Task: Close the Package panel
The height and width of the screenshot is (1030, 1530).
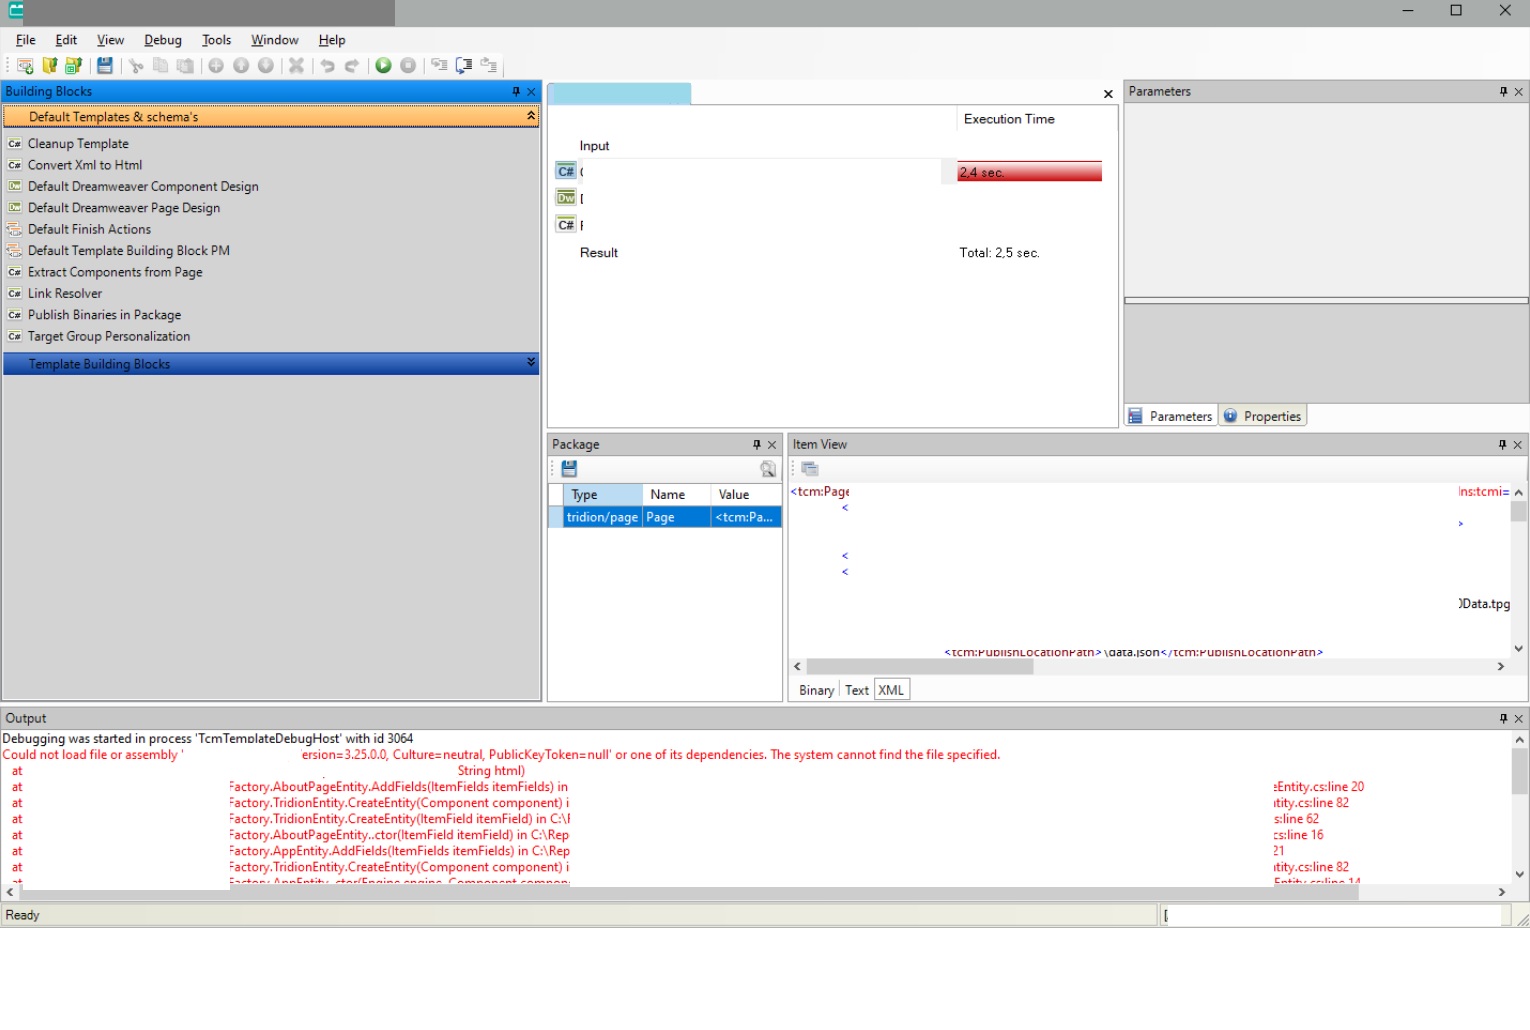Action: [772, 445]
